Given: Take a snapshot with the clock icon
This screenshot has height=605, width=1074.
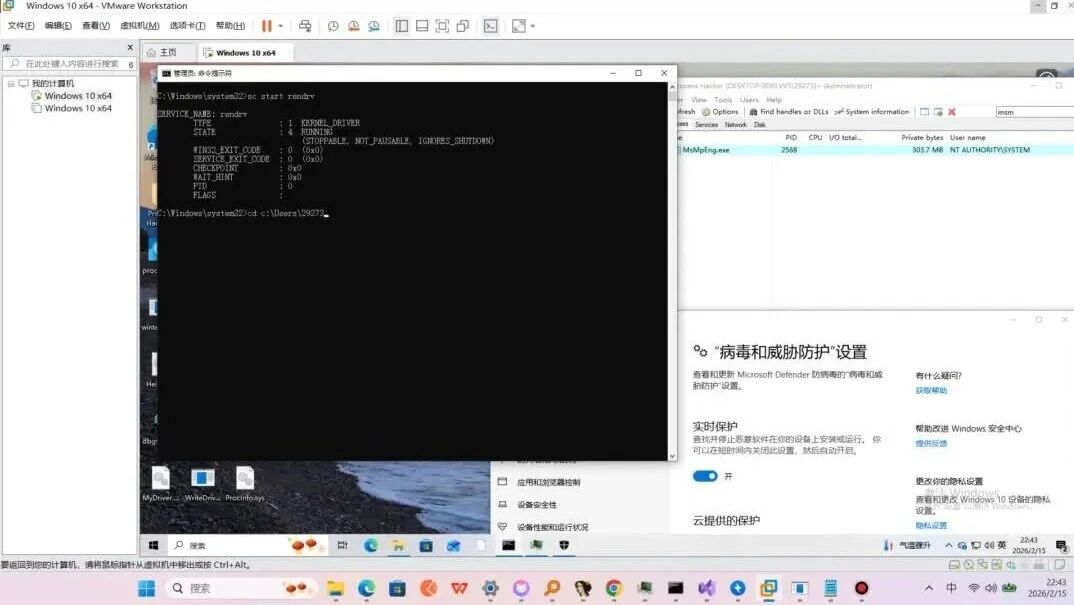Looking at the screenshot, I should click(333, 26).
